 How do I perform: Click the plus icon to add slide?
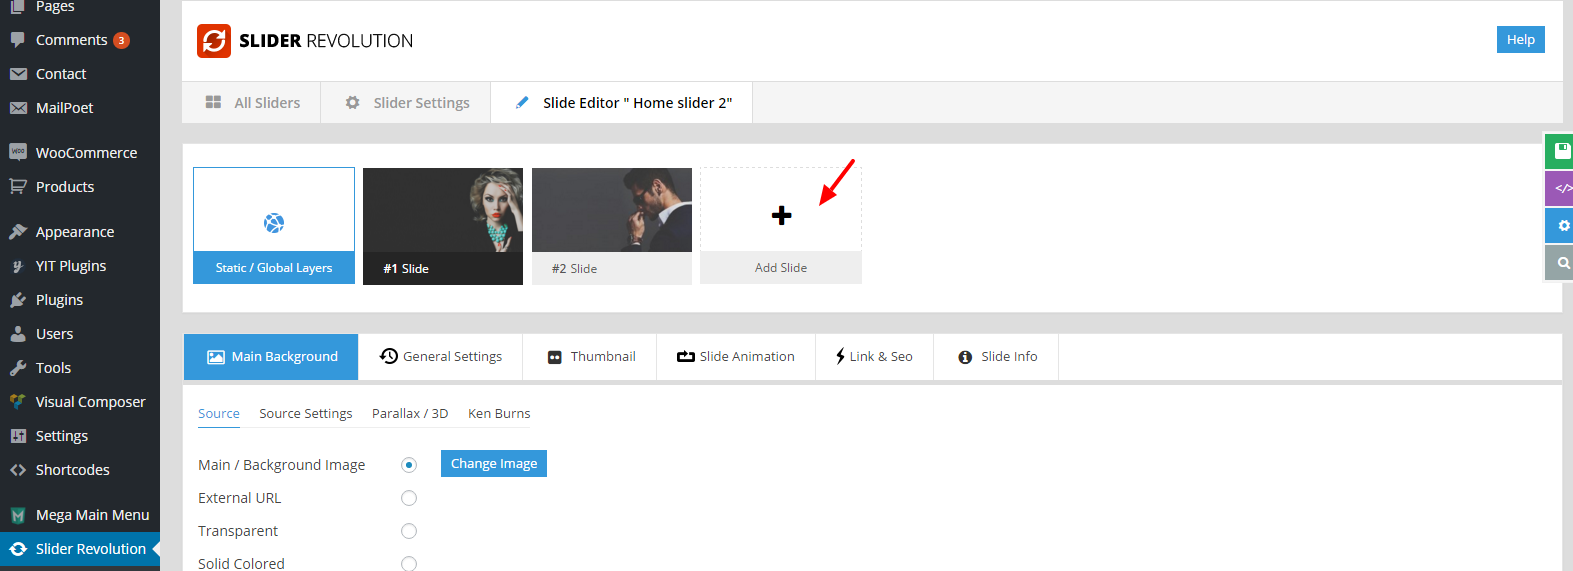click(x=782, y=215)
